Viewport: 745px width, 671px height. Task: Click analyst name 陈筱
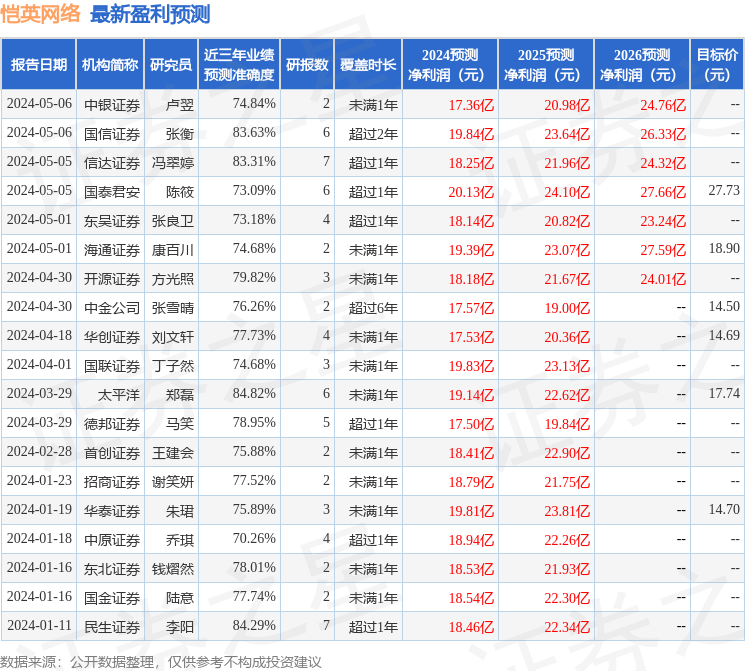tap(180, 192)
